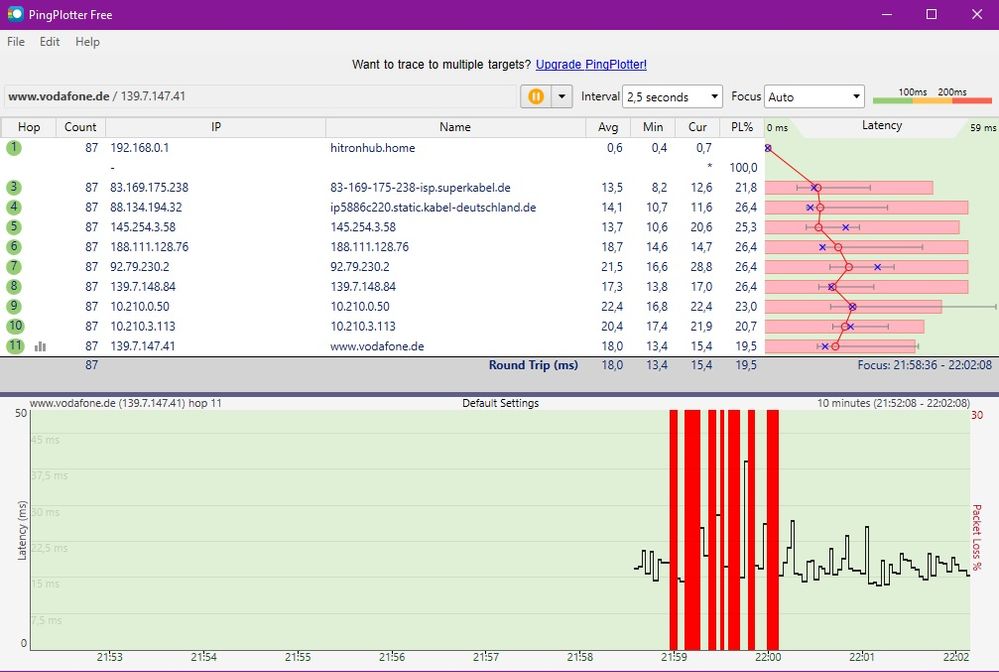Click the hop 11 green circle icon

point(15,346)
